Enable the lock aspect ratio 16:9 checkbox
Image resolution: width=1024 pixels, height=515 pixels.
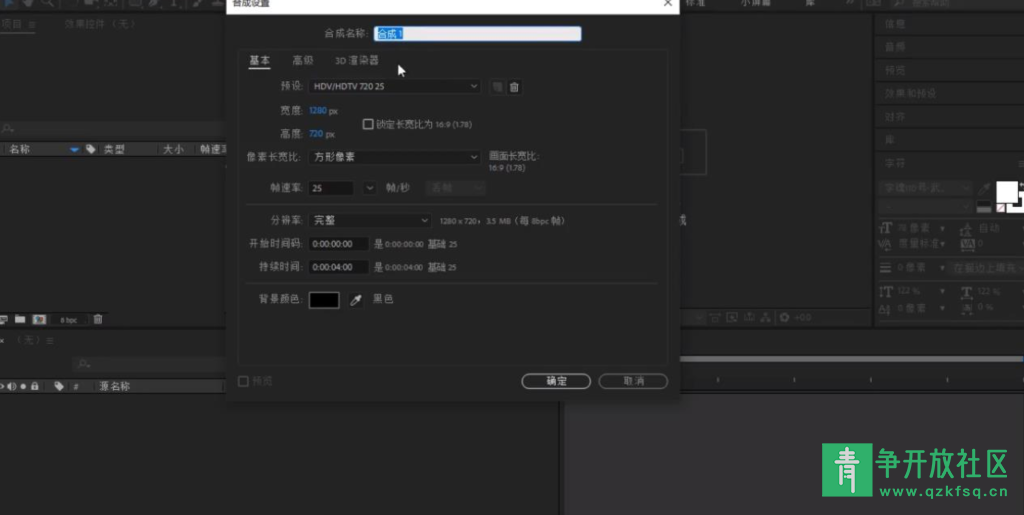[x=368, y=124]
